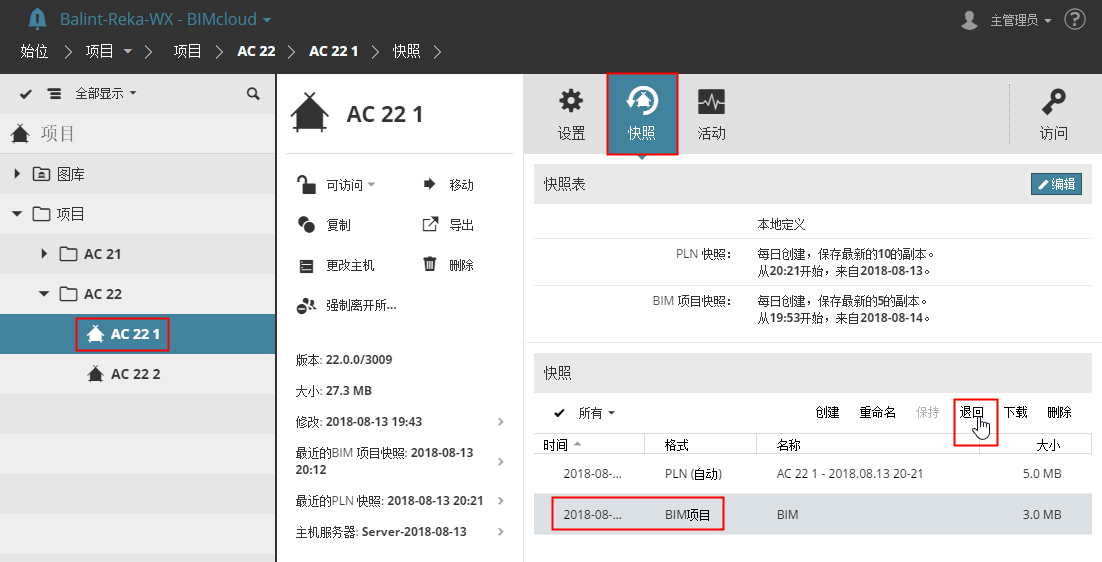This screenshot has width=1102, height=562.
Task: Open the 可访问 access dropdown
Action: [350, 185]
